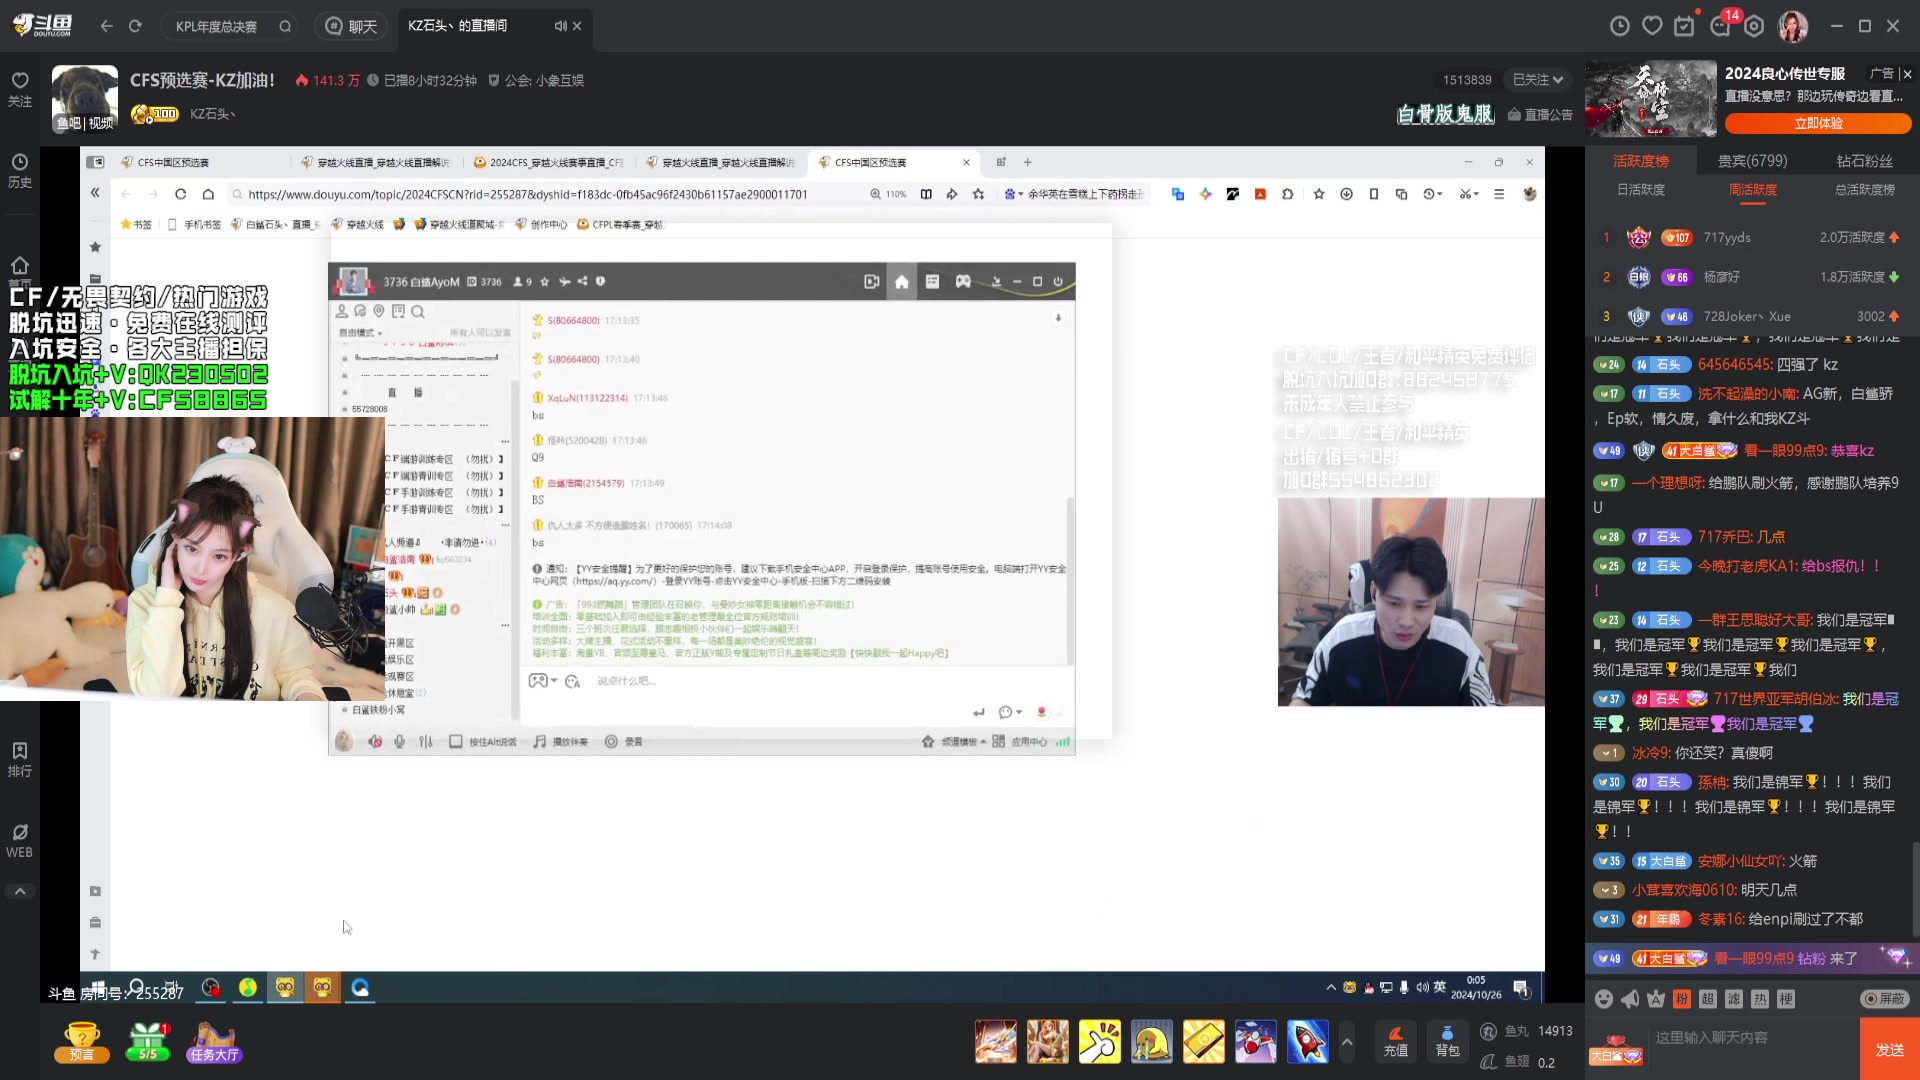
Task: Open 关注 in left sidebar
Action: click(x=20, y=89)
